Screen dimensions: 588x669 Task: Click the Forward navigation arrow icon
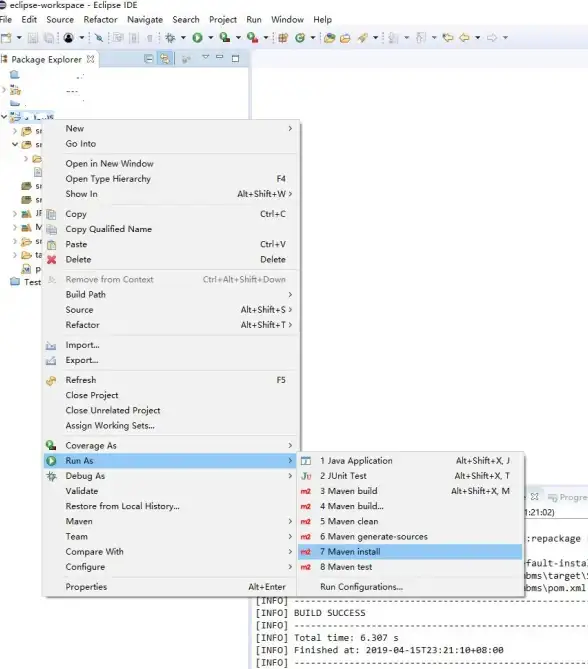492,38
